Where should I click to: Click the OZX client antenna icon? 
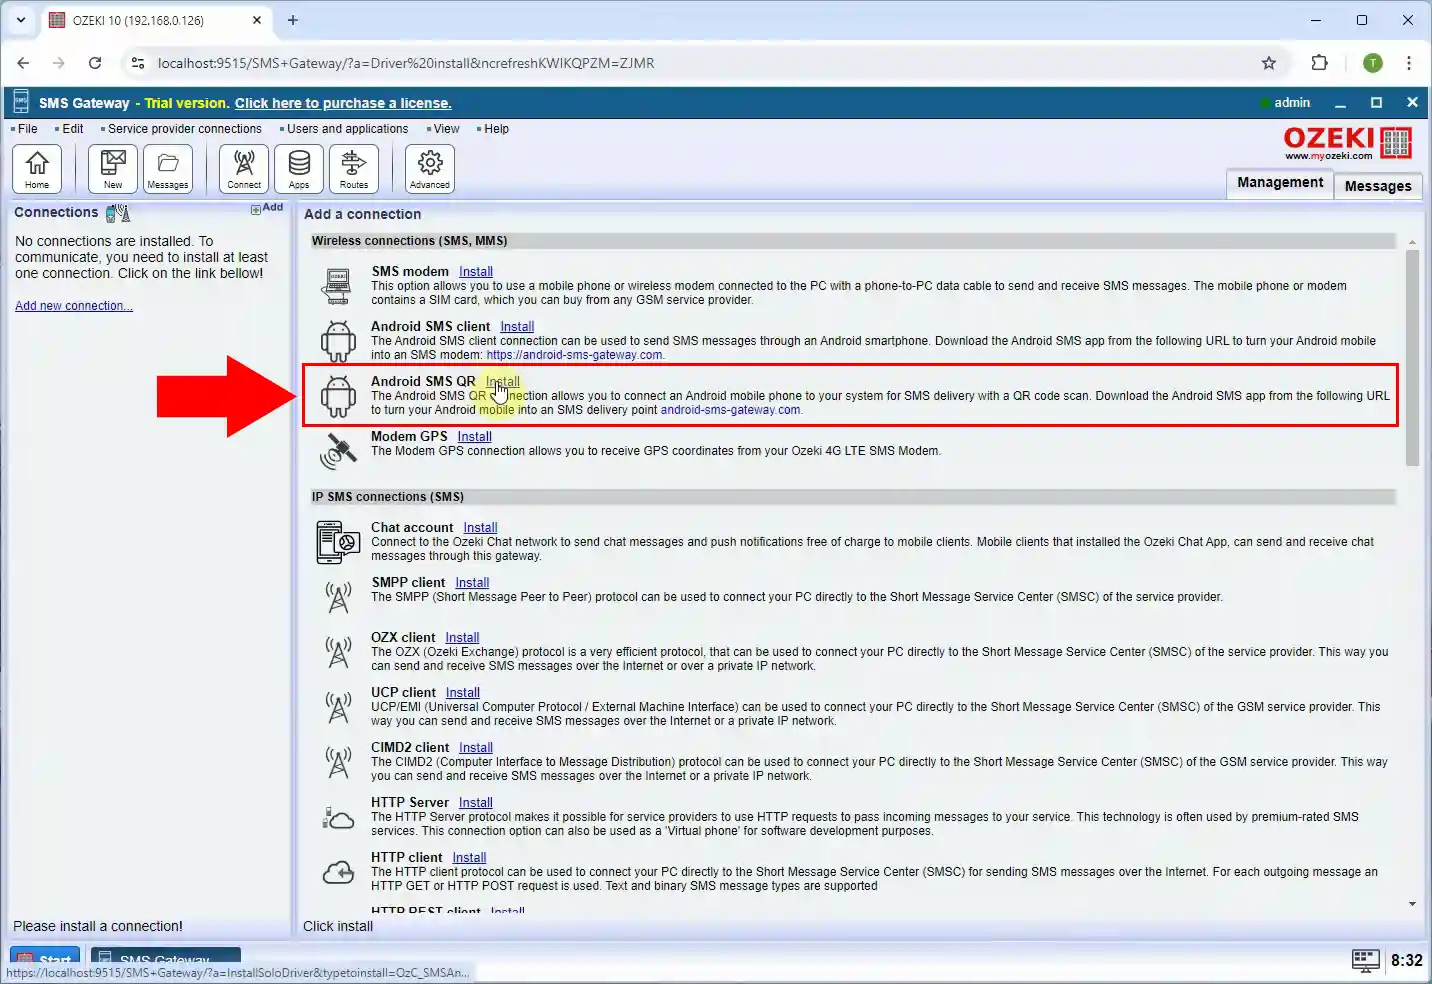click(338, 652)
